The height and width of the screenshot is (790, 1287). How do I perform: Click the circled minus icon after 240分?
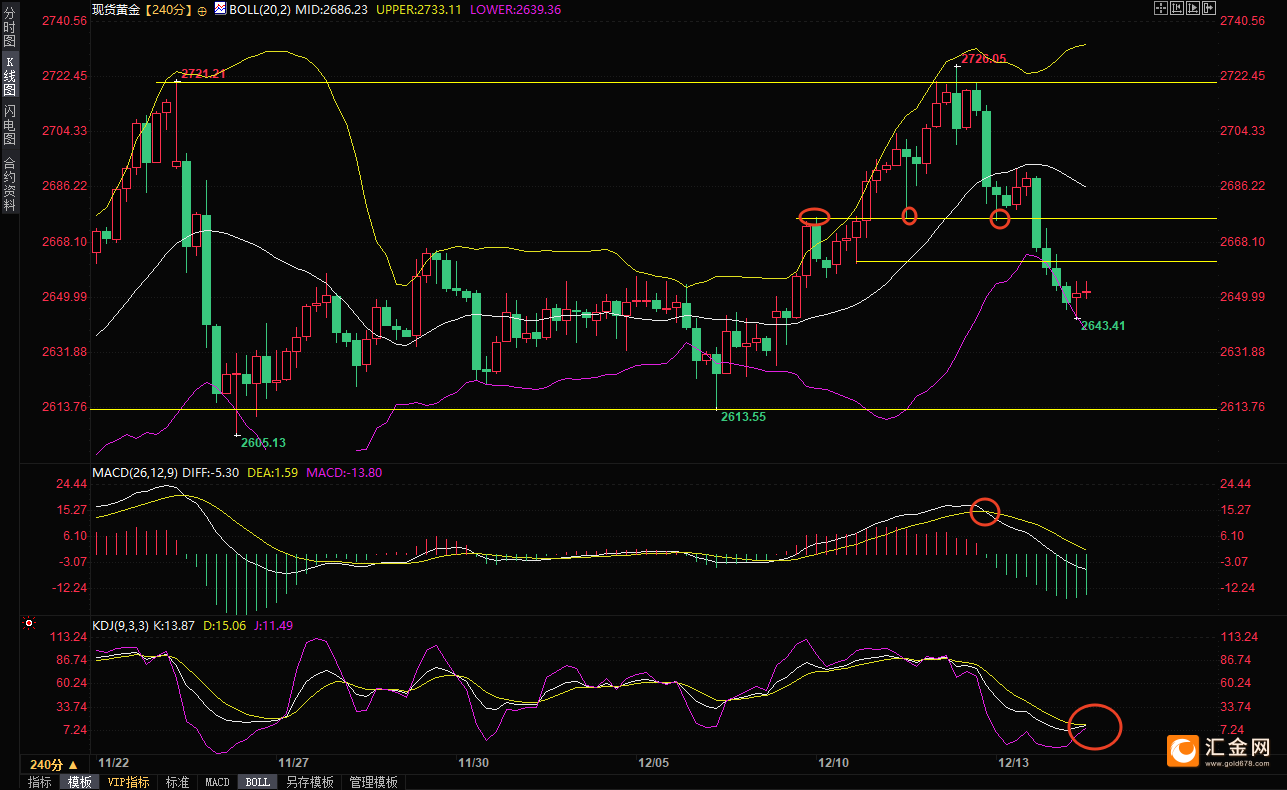[203, 9]
